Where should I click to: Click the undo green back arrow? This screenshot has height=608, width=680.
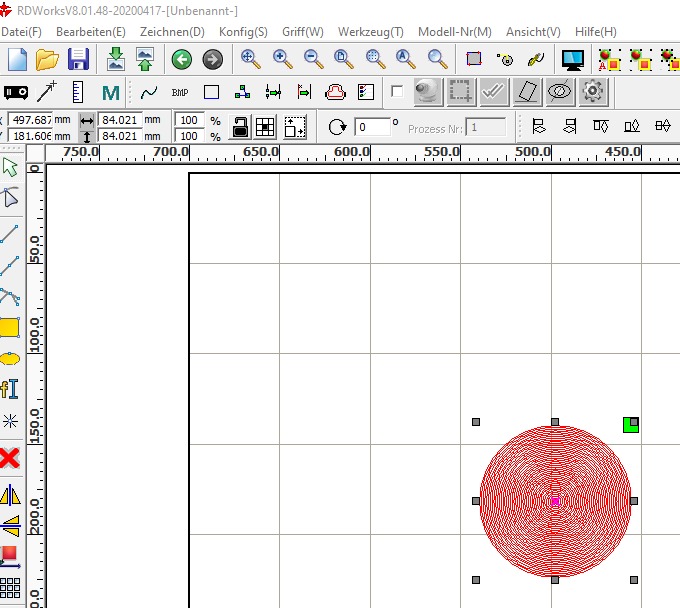click(181, 60)
